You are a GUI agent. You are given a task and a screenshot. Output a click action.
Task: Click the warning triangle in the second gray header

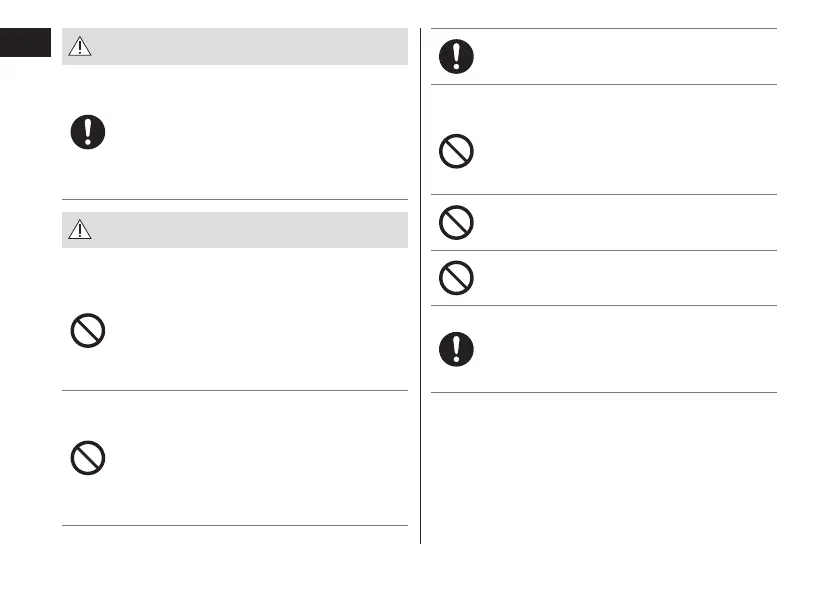coord(81,231)
